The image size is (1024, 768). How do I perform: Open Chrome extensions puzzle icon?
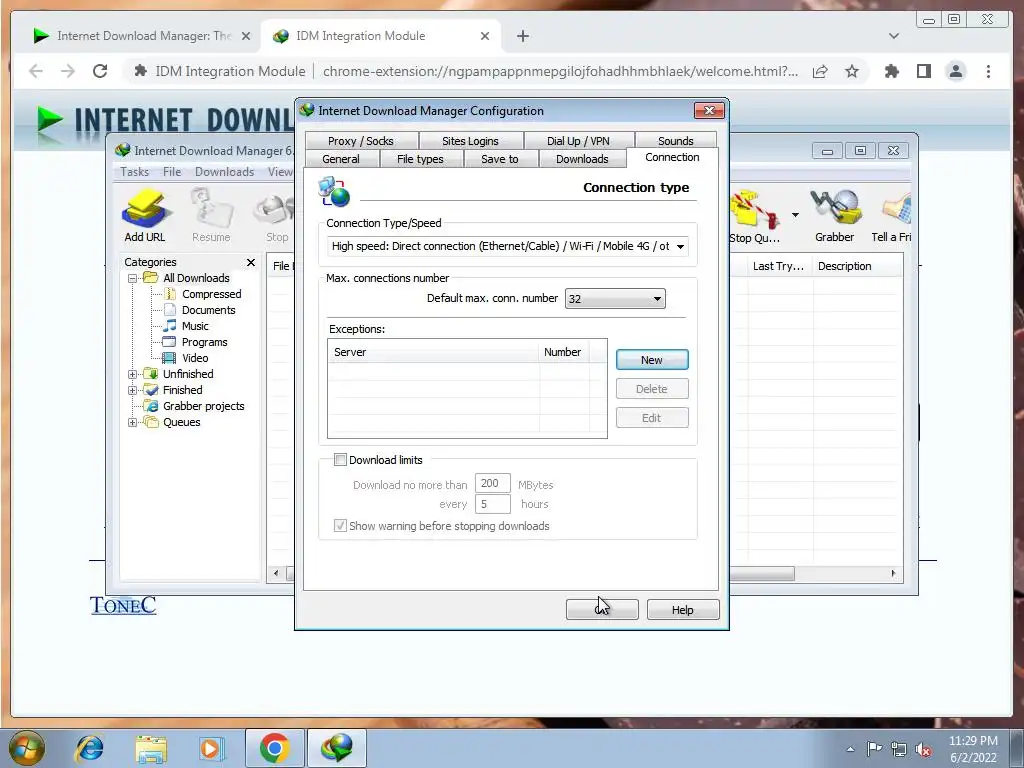[891, 71]
